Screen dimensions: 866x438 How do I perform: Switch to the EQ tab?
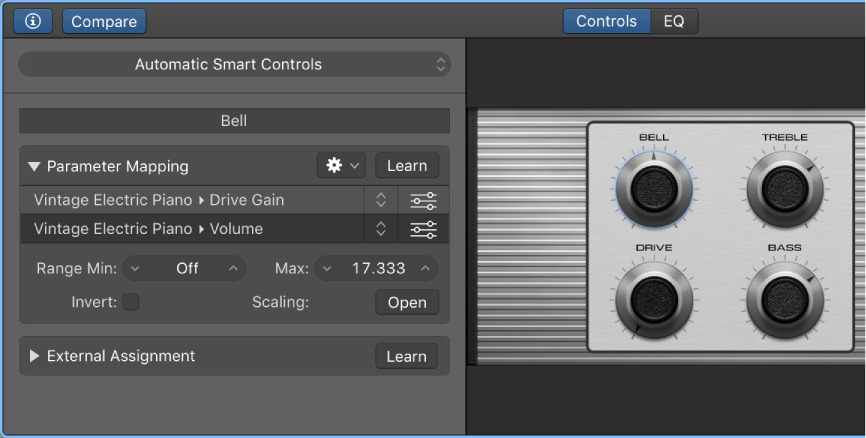pos(674,21)
